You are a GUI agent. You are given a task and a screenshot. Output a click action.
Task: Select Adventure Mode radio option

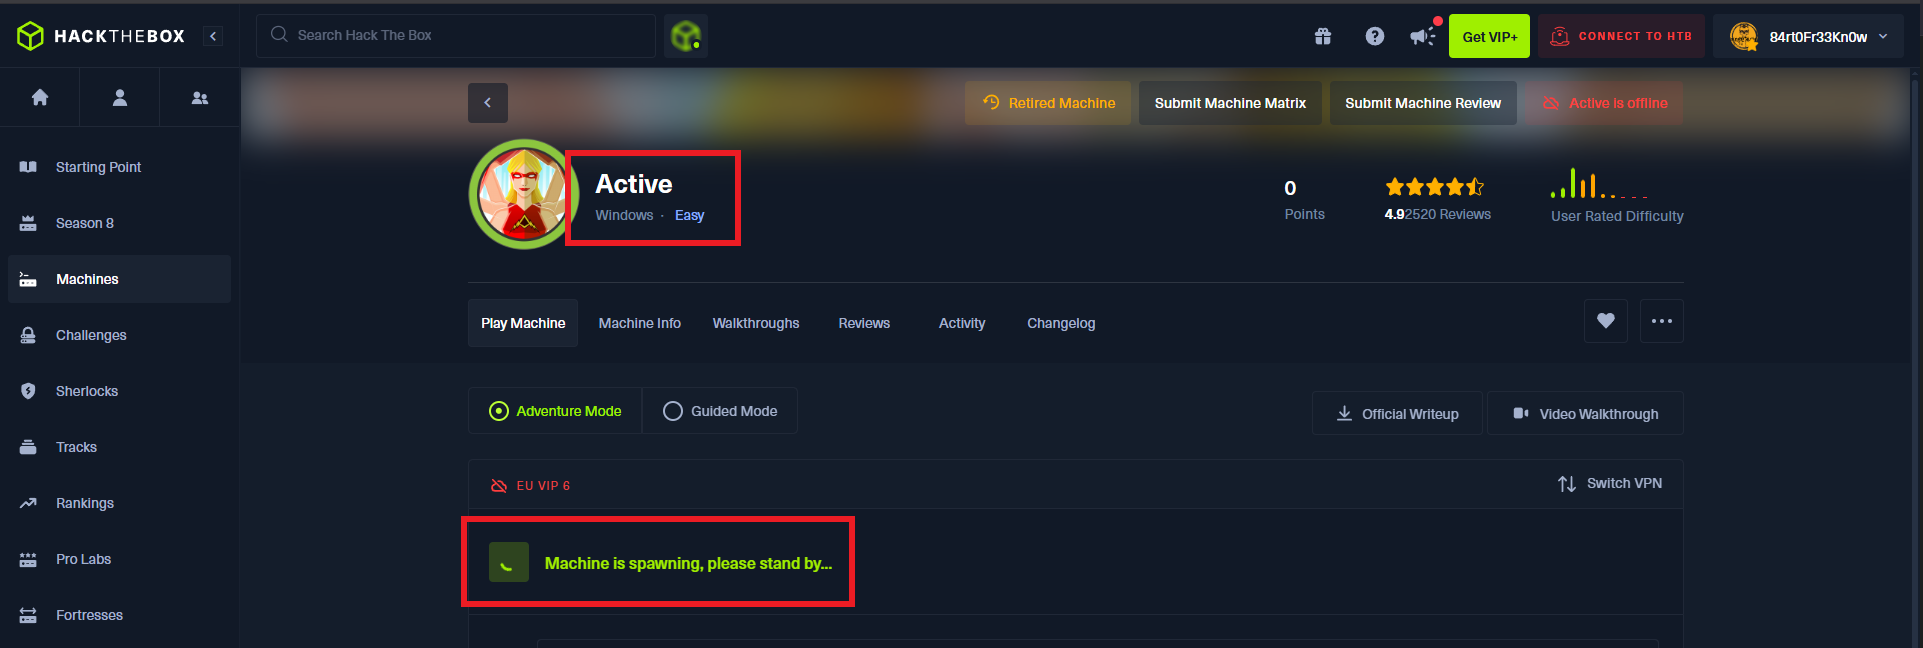point(555,411)
